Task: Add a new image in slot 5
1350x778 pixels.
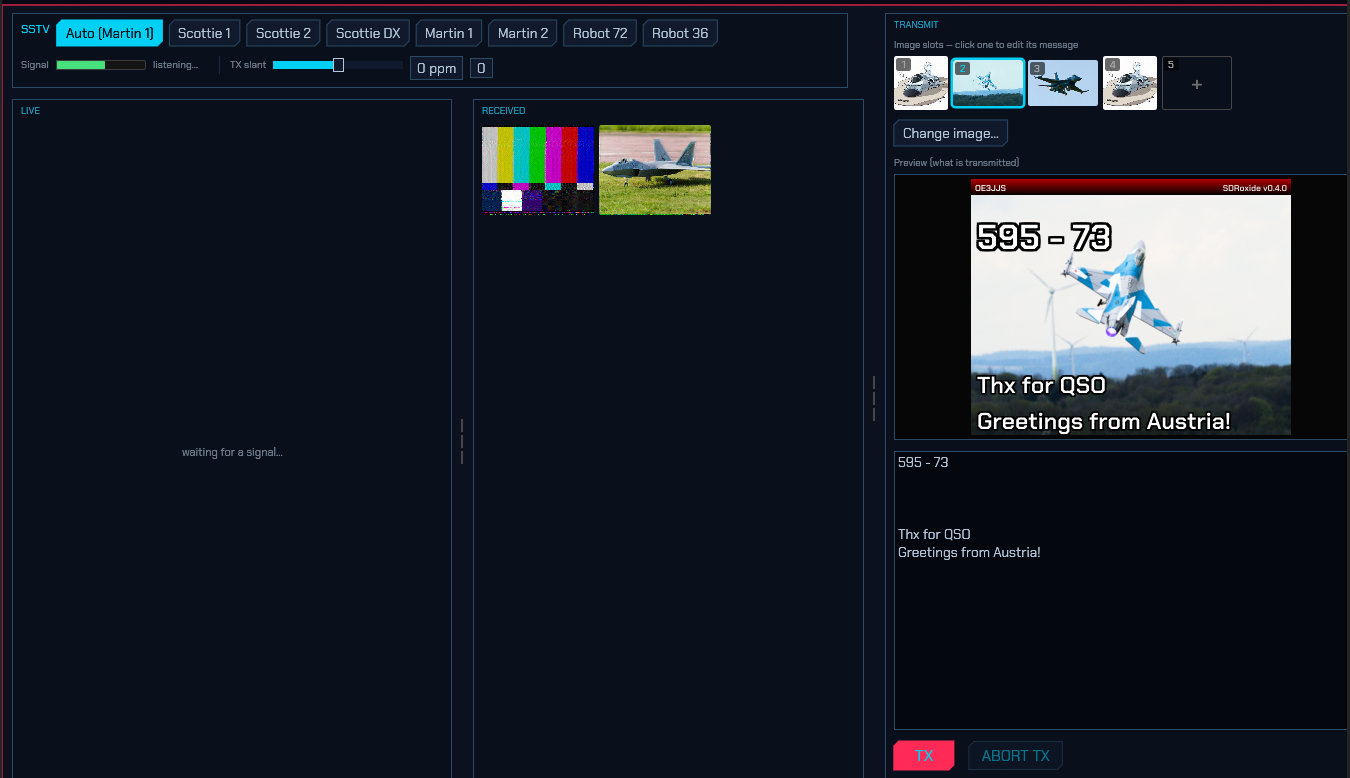Action: click(1197, 83)
